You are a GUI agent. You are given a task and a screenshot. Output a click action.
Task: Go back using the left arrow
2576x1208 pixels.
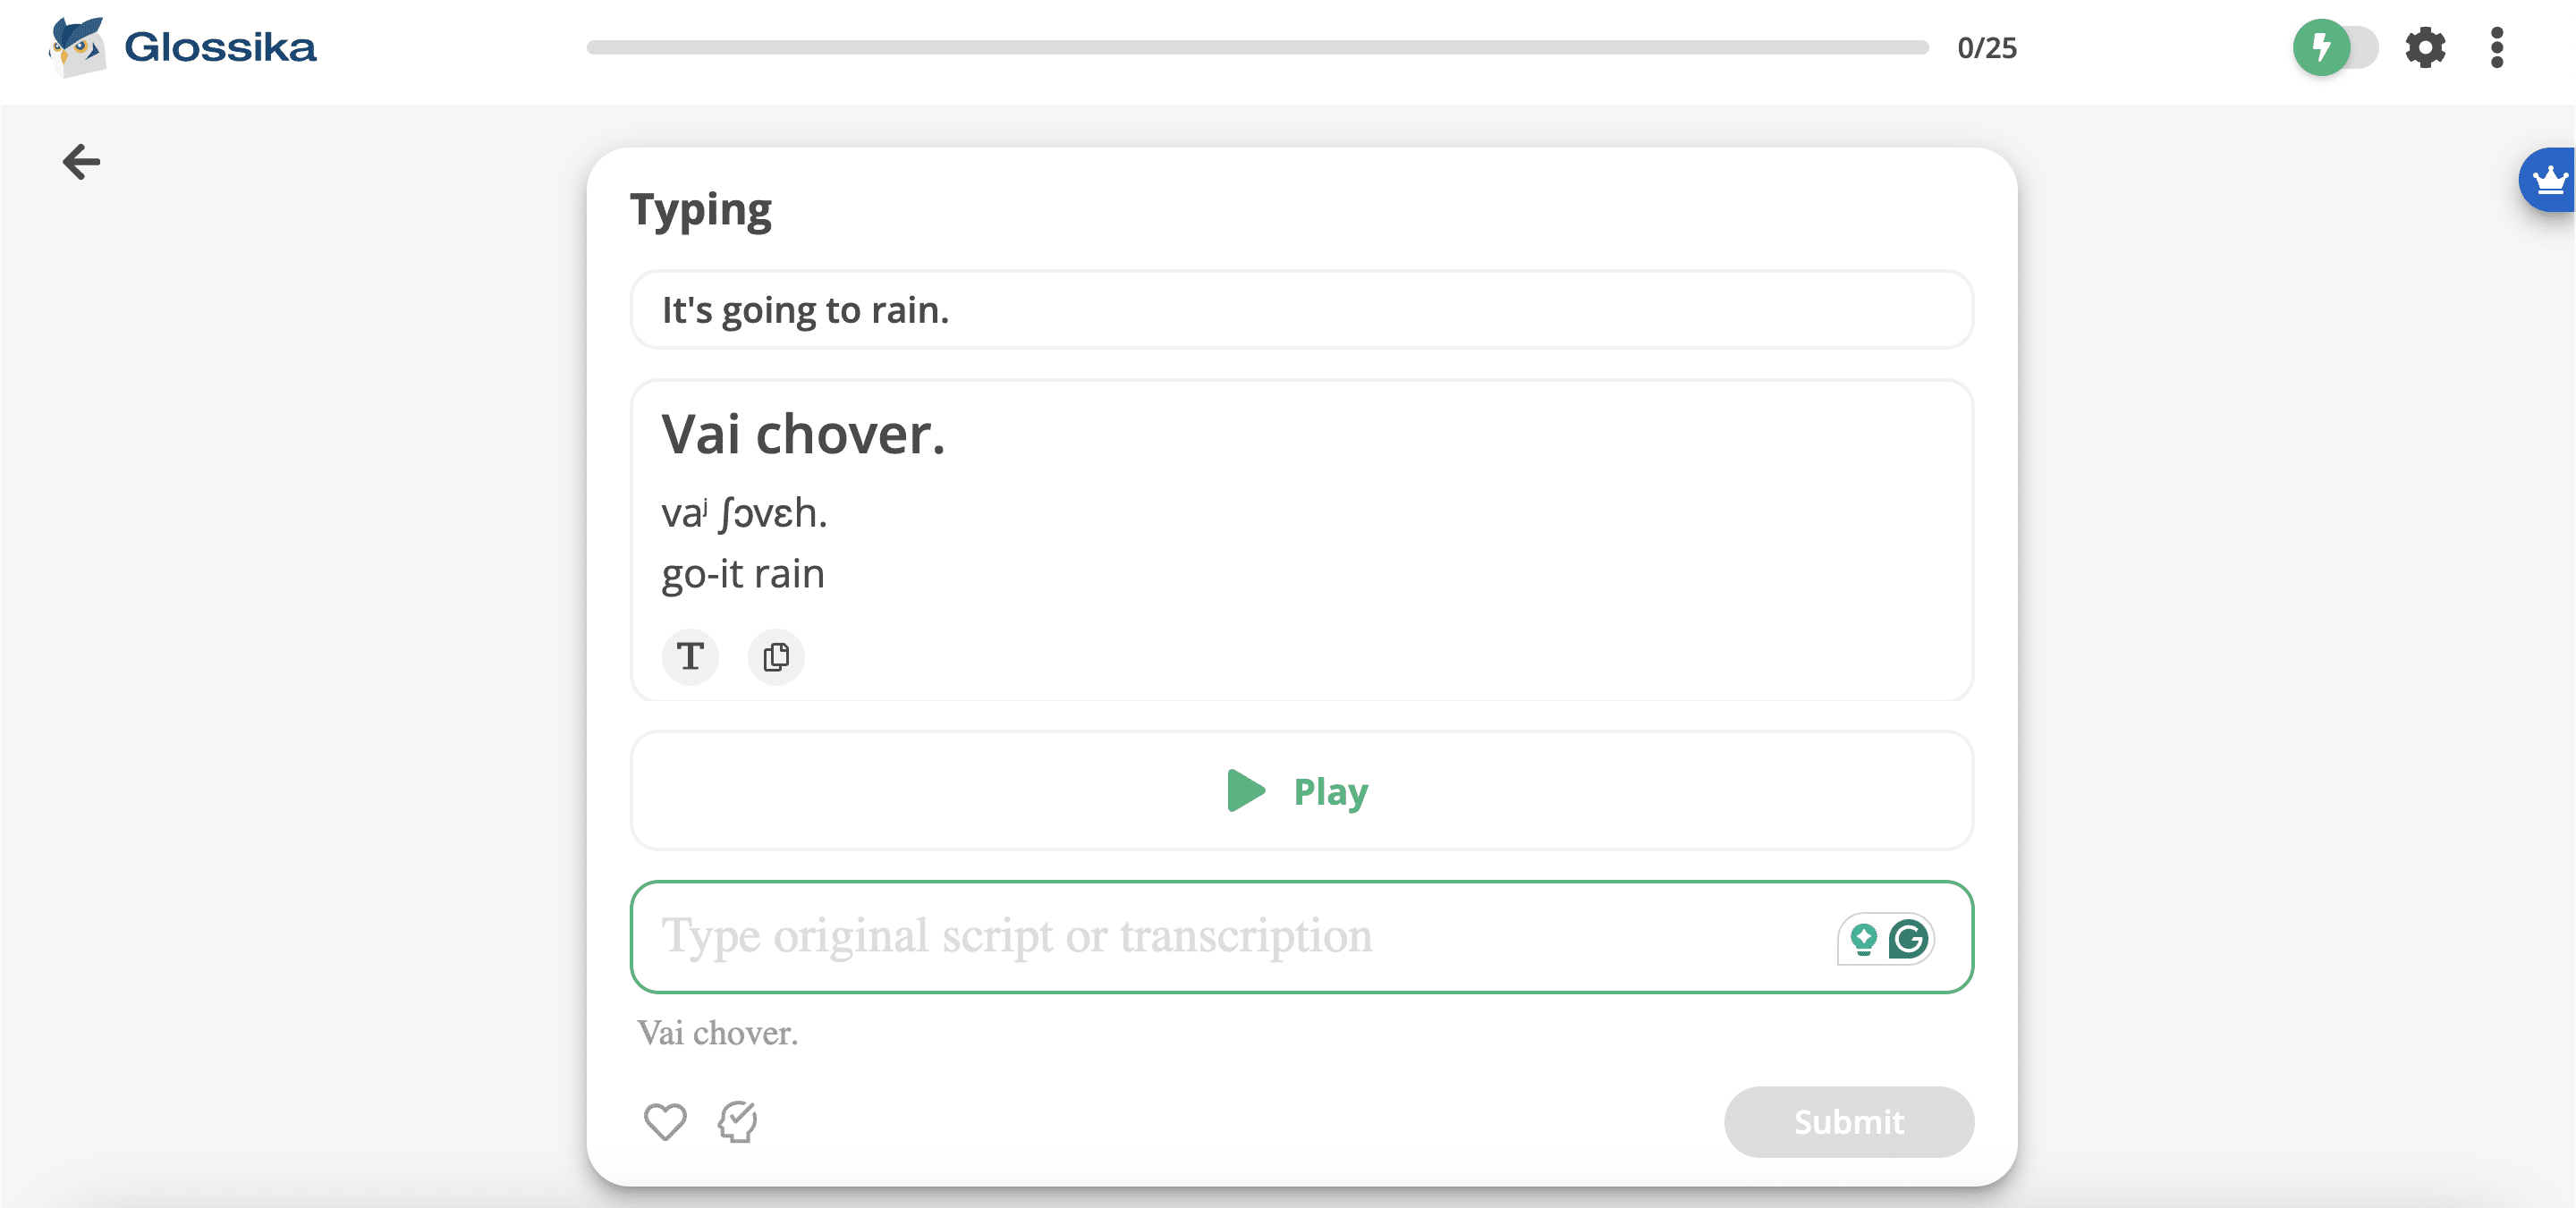pyautogui.click(x=81, y=161)
